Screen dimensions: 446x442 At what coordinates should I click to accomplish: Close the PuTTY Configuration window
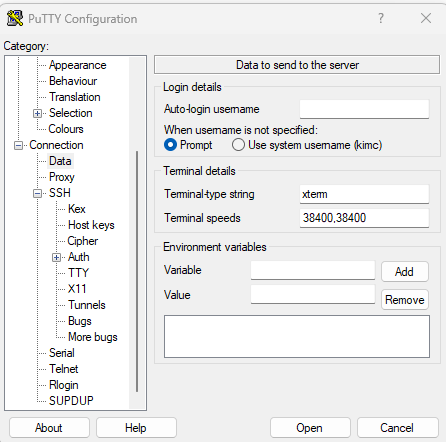(x=426, y=18)
